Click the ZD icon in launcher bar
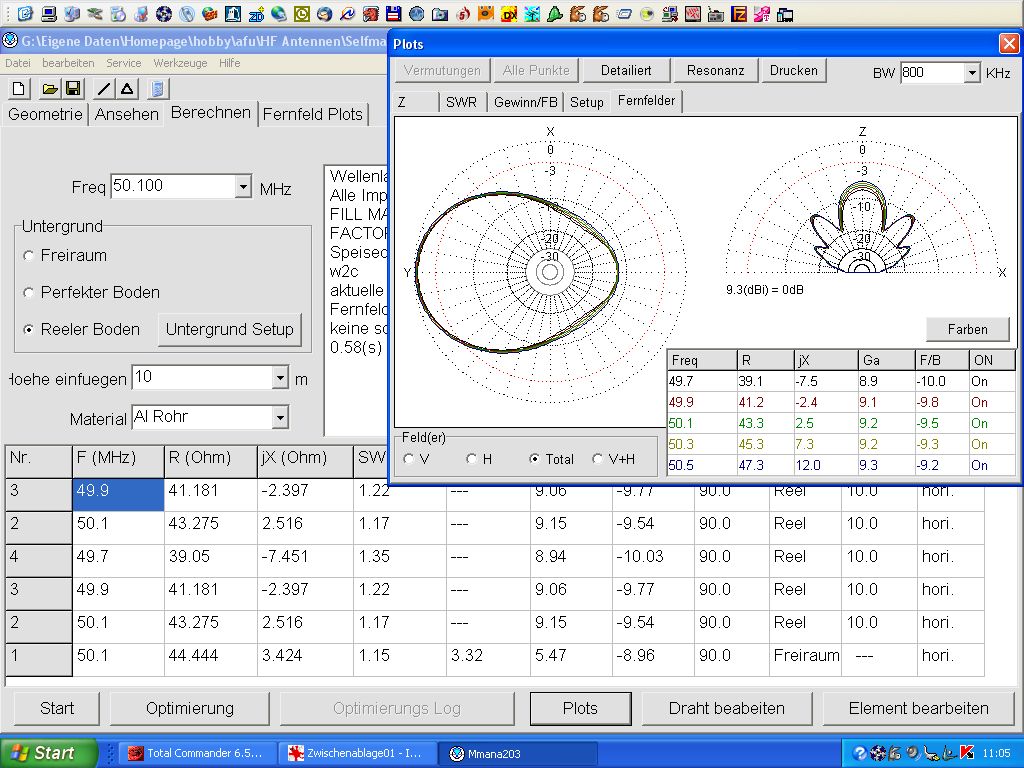This screenshot has height=768, width=1024. (x=256, y=14)
